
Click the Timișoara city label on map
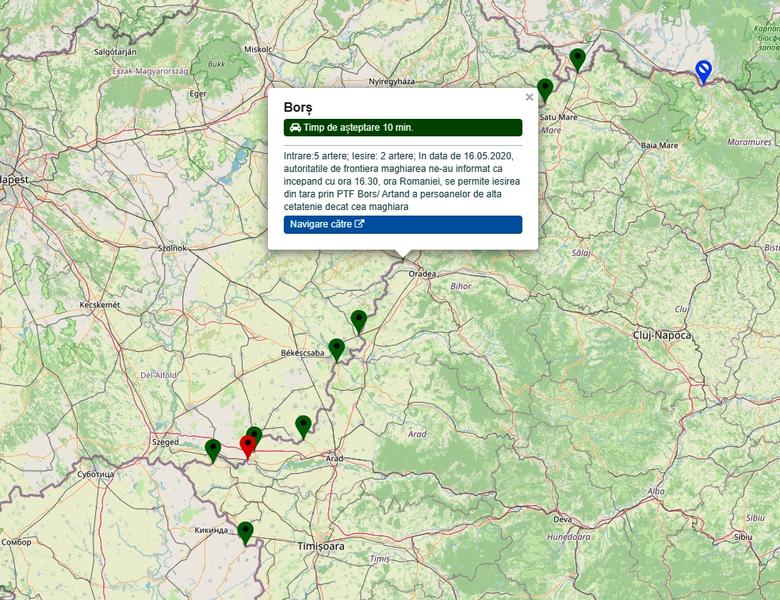(320, 547)
